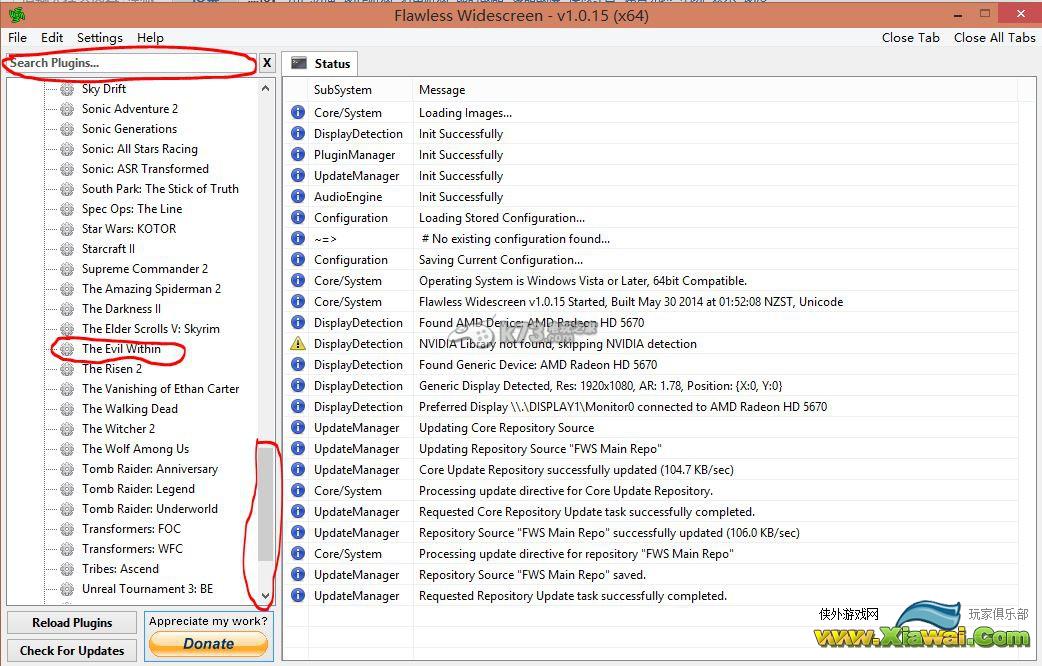Select The Risen 2 plugin

click(112, 369)
